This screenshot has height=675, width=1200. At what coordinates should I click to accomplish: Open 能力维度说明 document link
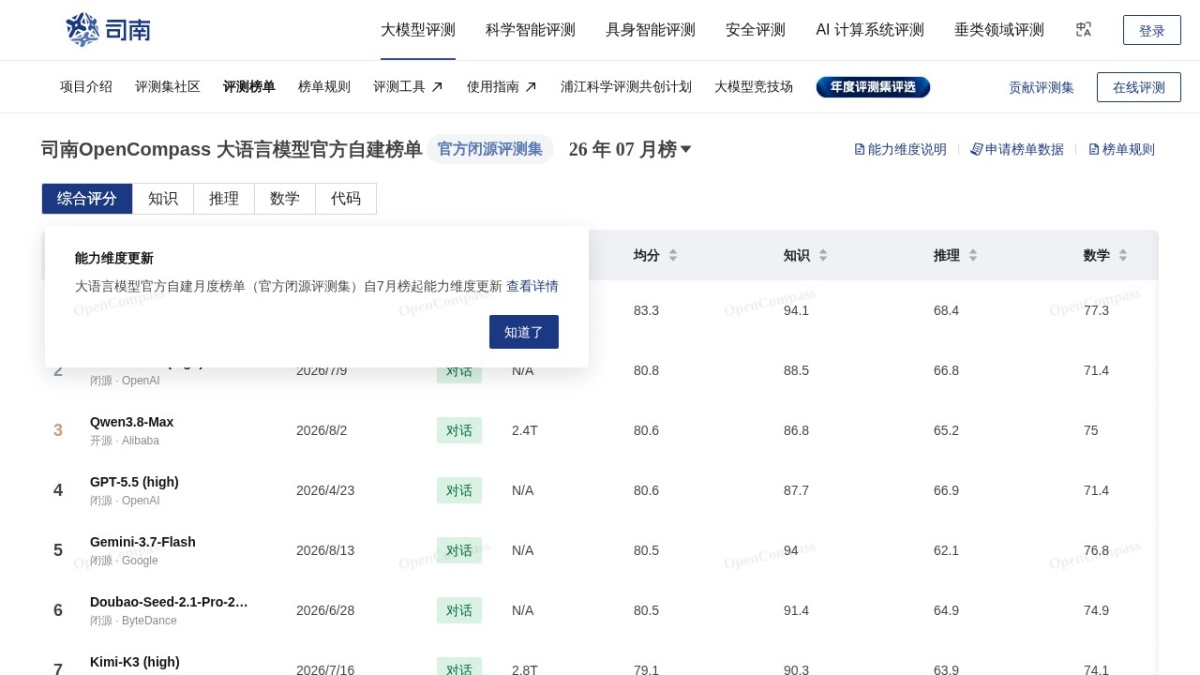900,149
